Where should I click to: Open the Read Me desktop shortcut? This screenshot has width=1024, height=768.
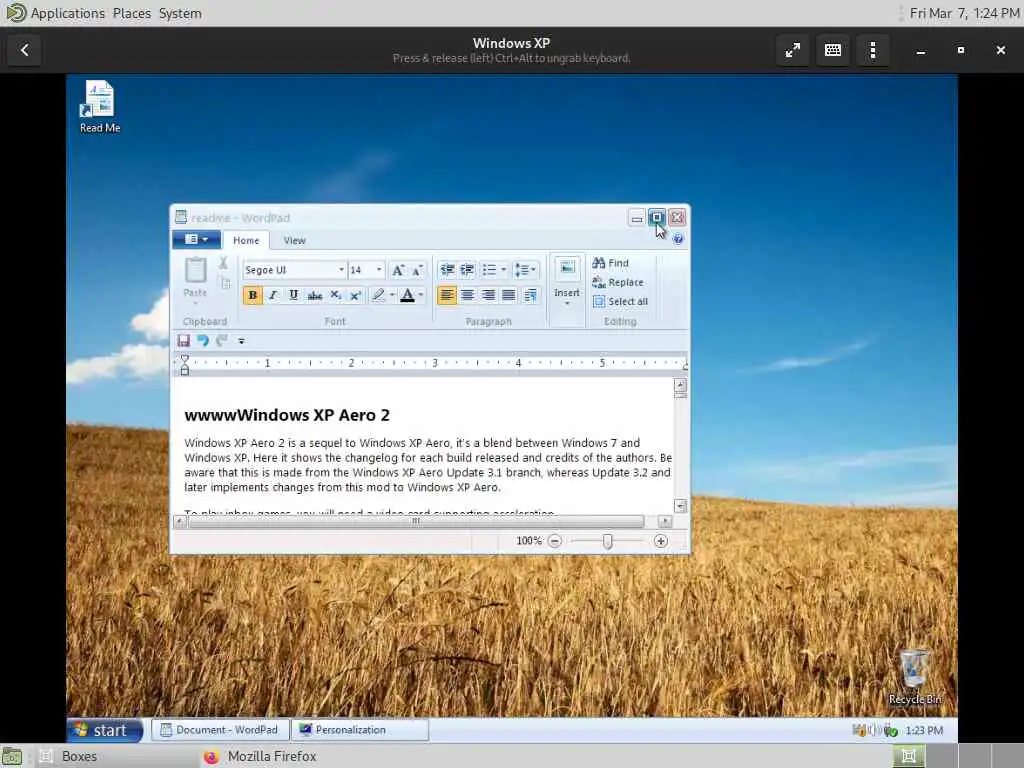tap(99, 107)
